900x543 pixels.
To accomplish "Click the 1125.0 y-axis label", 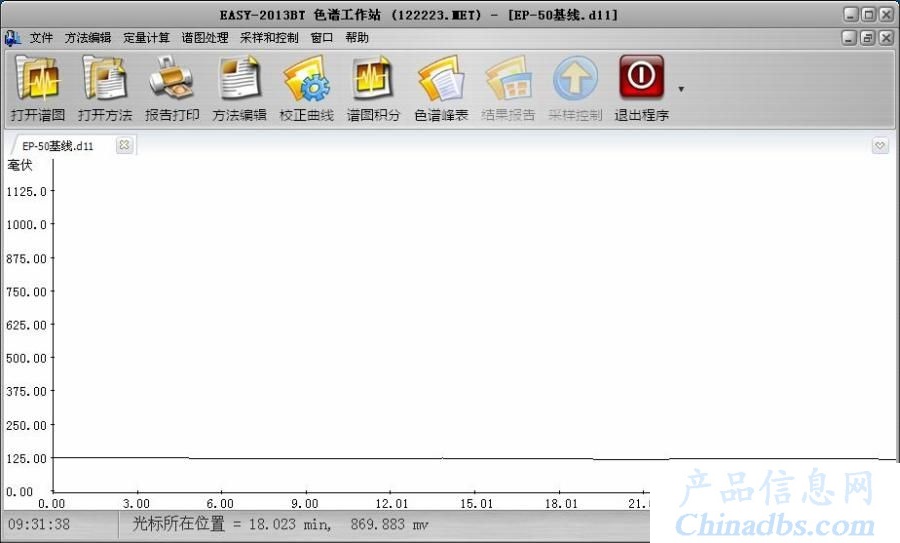I will 26,191.
